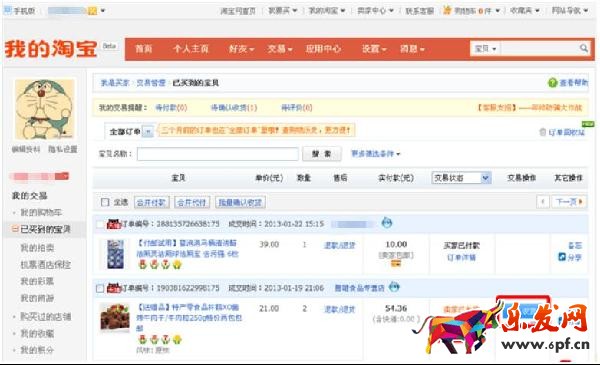Open the 交易状态 dropdown
This screenshot has height=365, width=600.
pos(461,178)
